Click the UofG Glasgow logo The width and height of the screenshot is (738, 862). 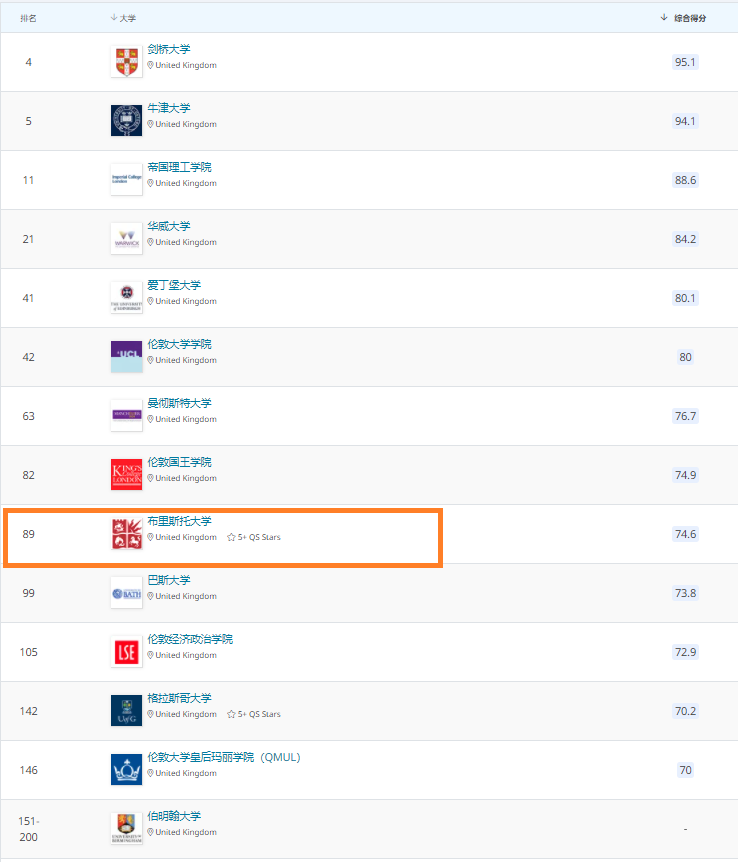126,711
